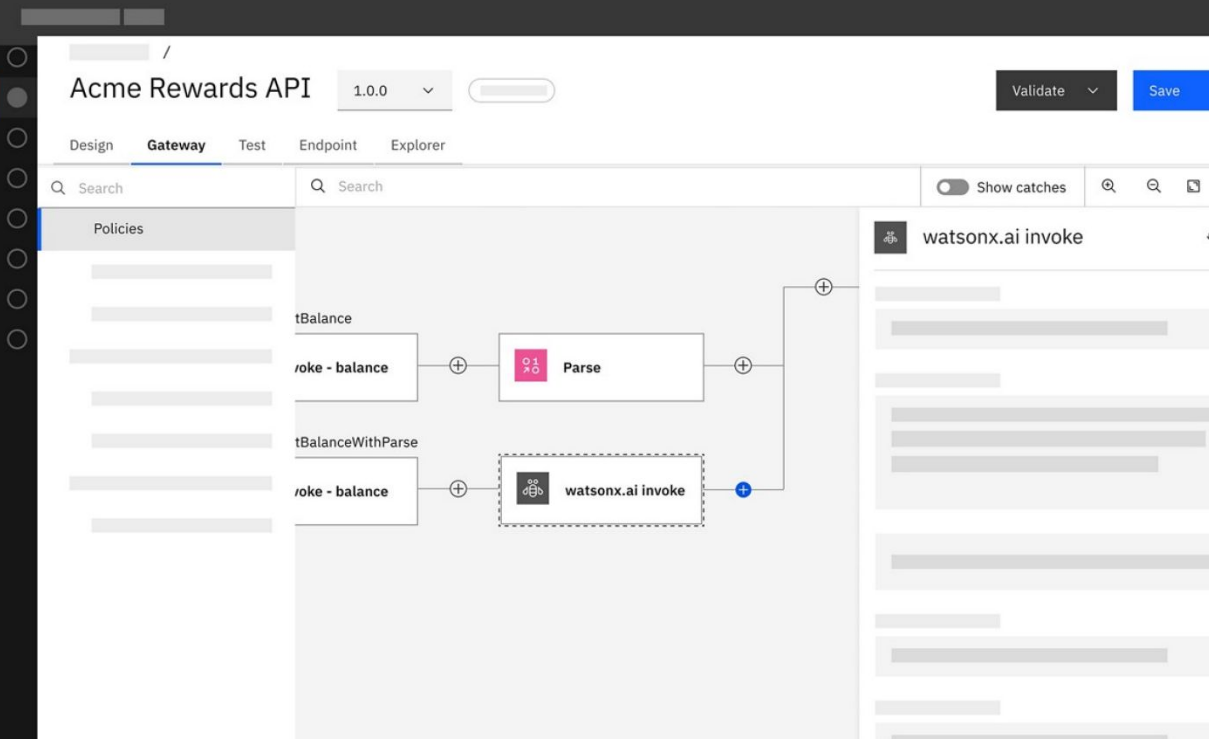Toggle the Show catches switch
Viewport: 1209px width, 743px height.
click(952, 187)
